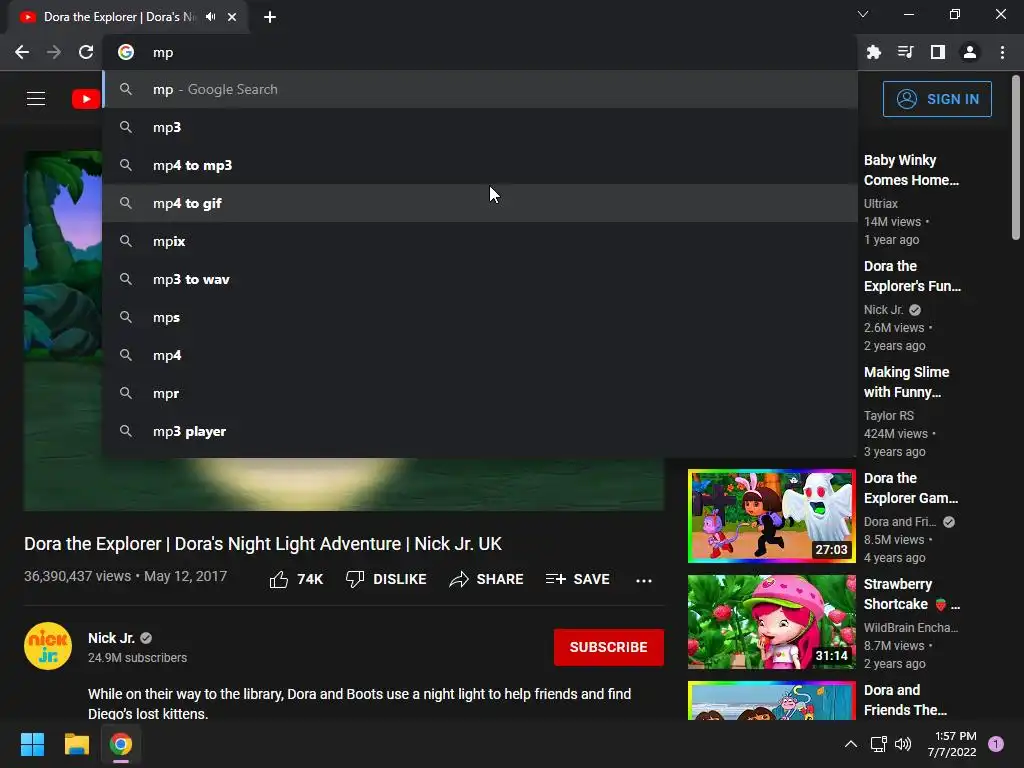Open the Chrome profile avatar icon
This screenshot has width=1024, height=768.
pos(970,52)
